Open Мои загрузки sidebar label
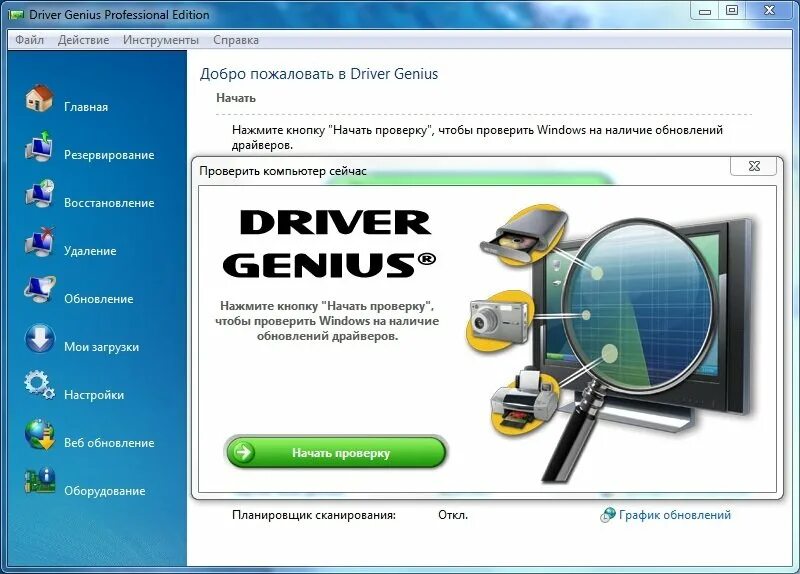The image size is (800, 574). pyautogui.click(x=102, y=347)
